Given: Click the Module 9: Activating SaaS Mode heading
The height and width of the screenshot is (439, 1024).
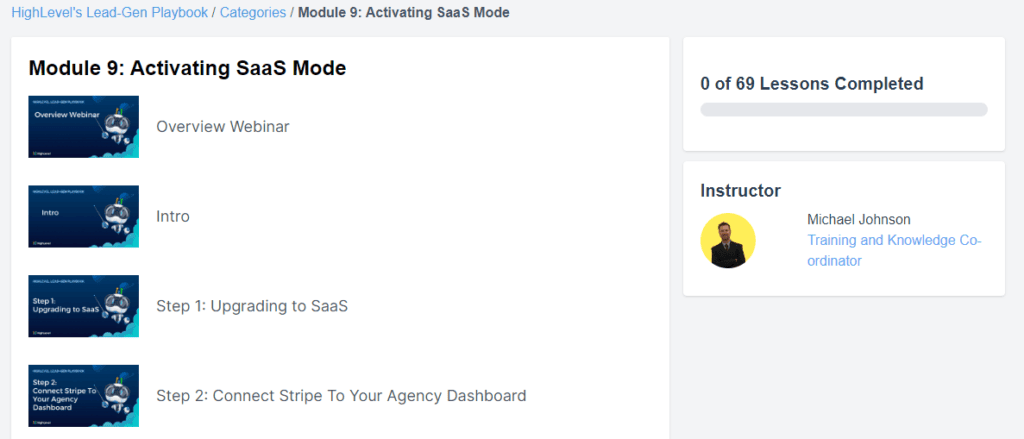Looking at the screenshot, I should [187, 68].
